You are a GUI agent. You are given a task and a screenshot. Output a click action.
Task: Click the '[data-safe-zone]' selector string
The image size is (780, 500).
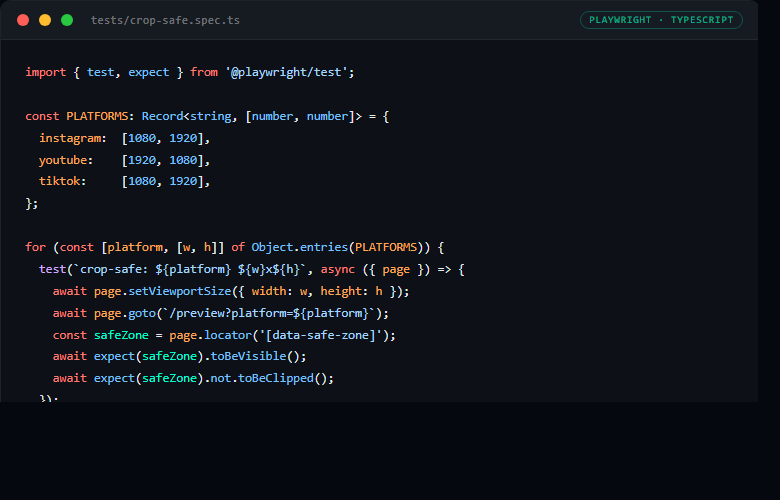pyautogui.click(x=320, y=335)
